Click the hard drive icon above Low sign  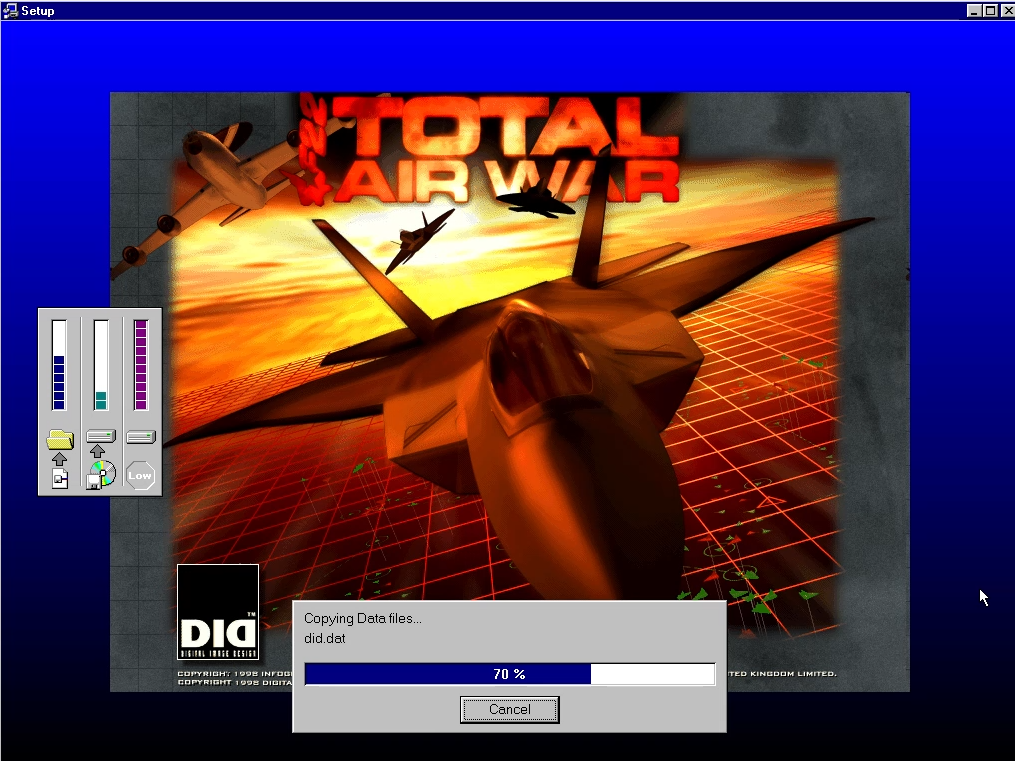point(141,437)
